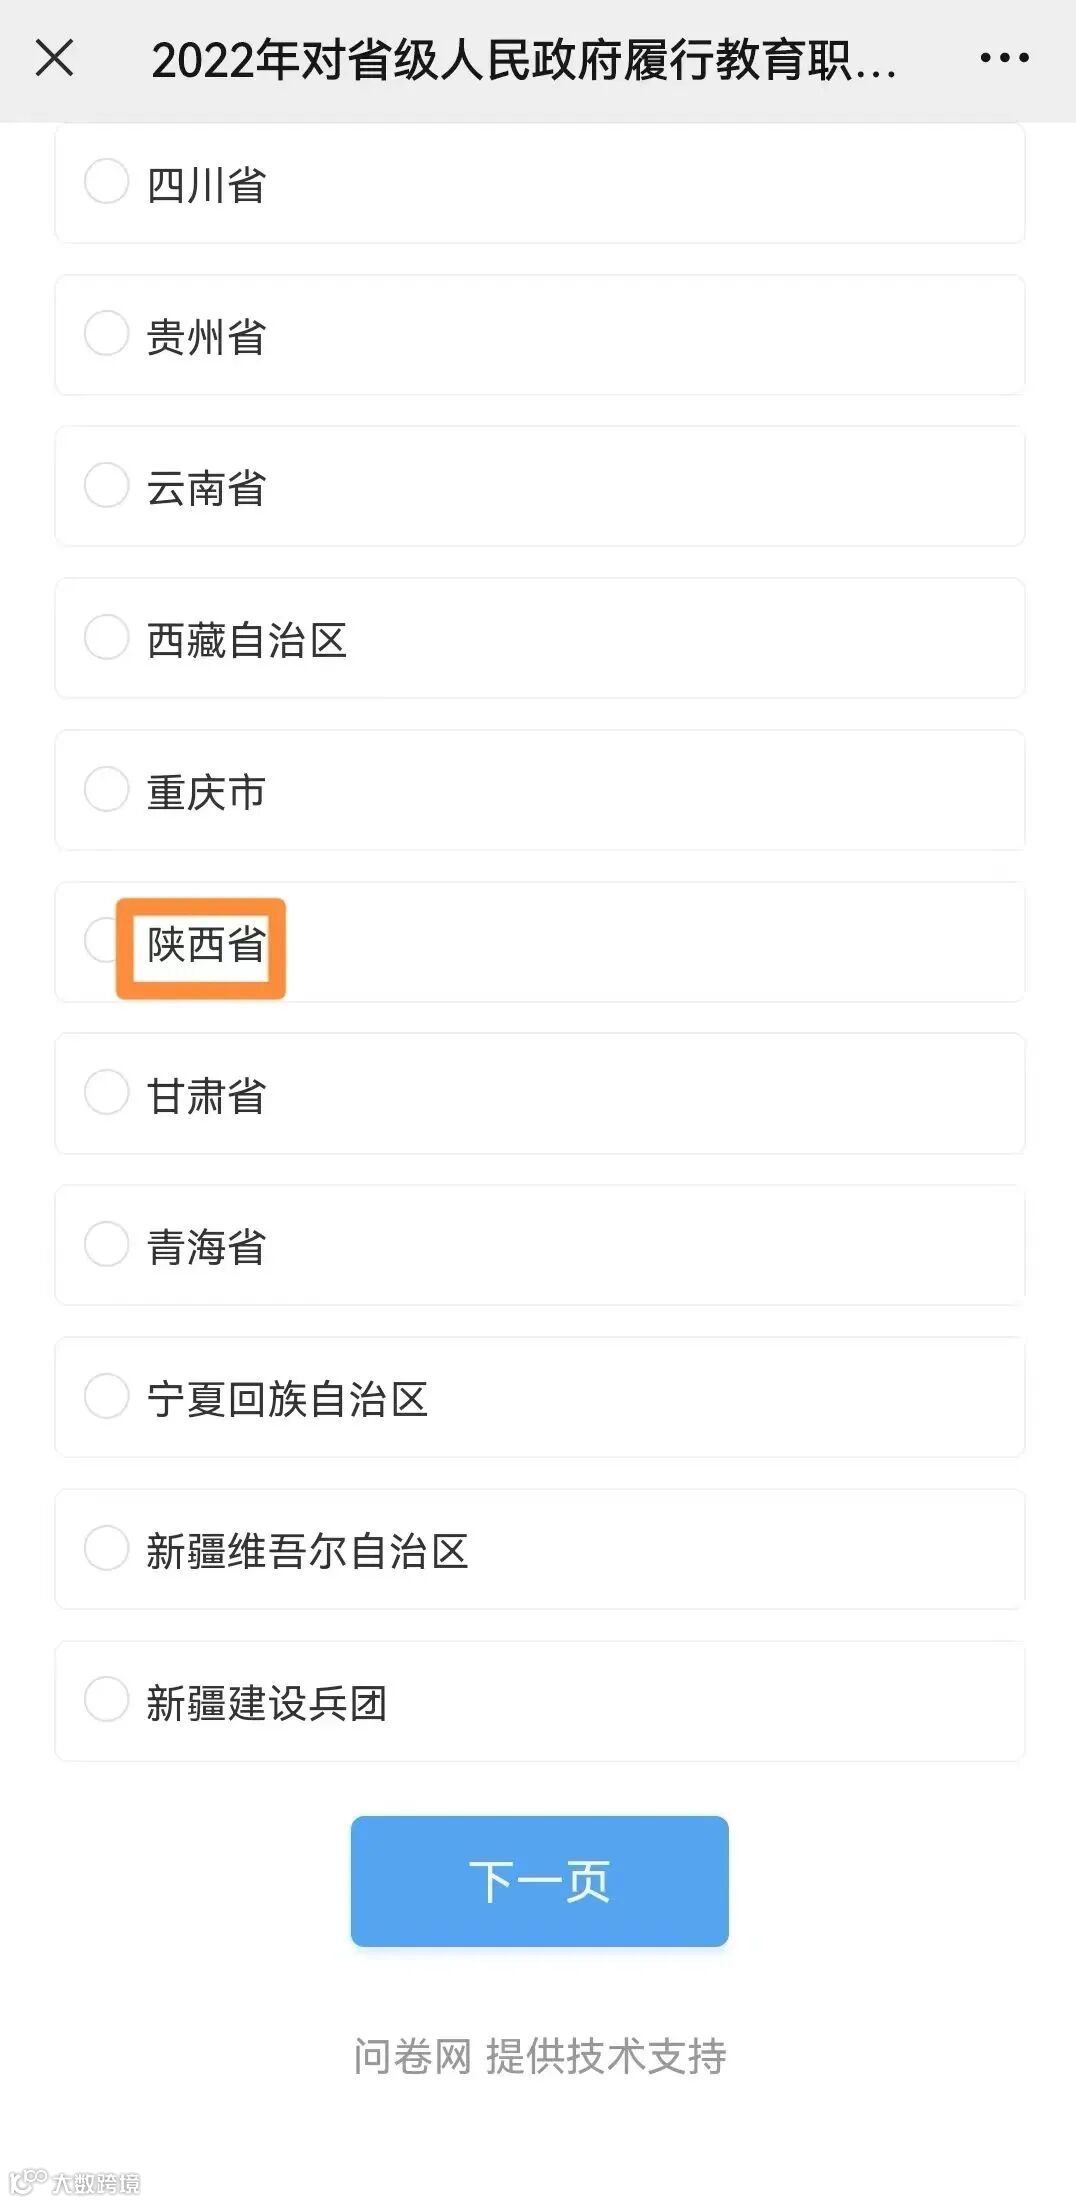Choose 新疆维吾尔自治区 option
The width and height of the screenshot is (1076, 2203).
[106, 1549]
